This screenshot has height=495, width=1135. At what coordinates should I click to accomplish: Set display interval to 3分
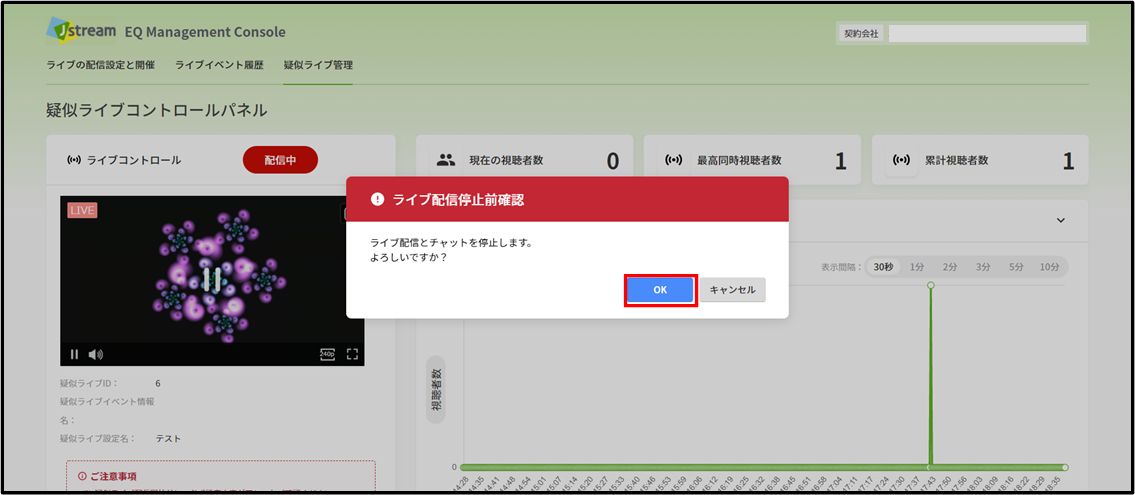click(982, 267)
